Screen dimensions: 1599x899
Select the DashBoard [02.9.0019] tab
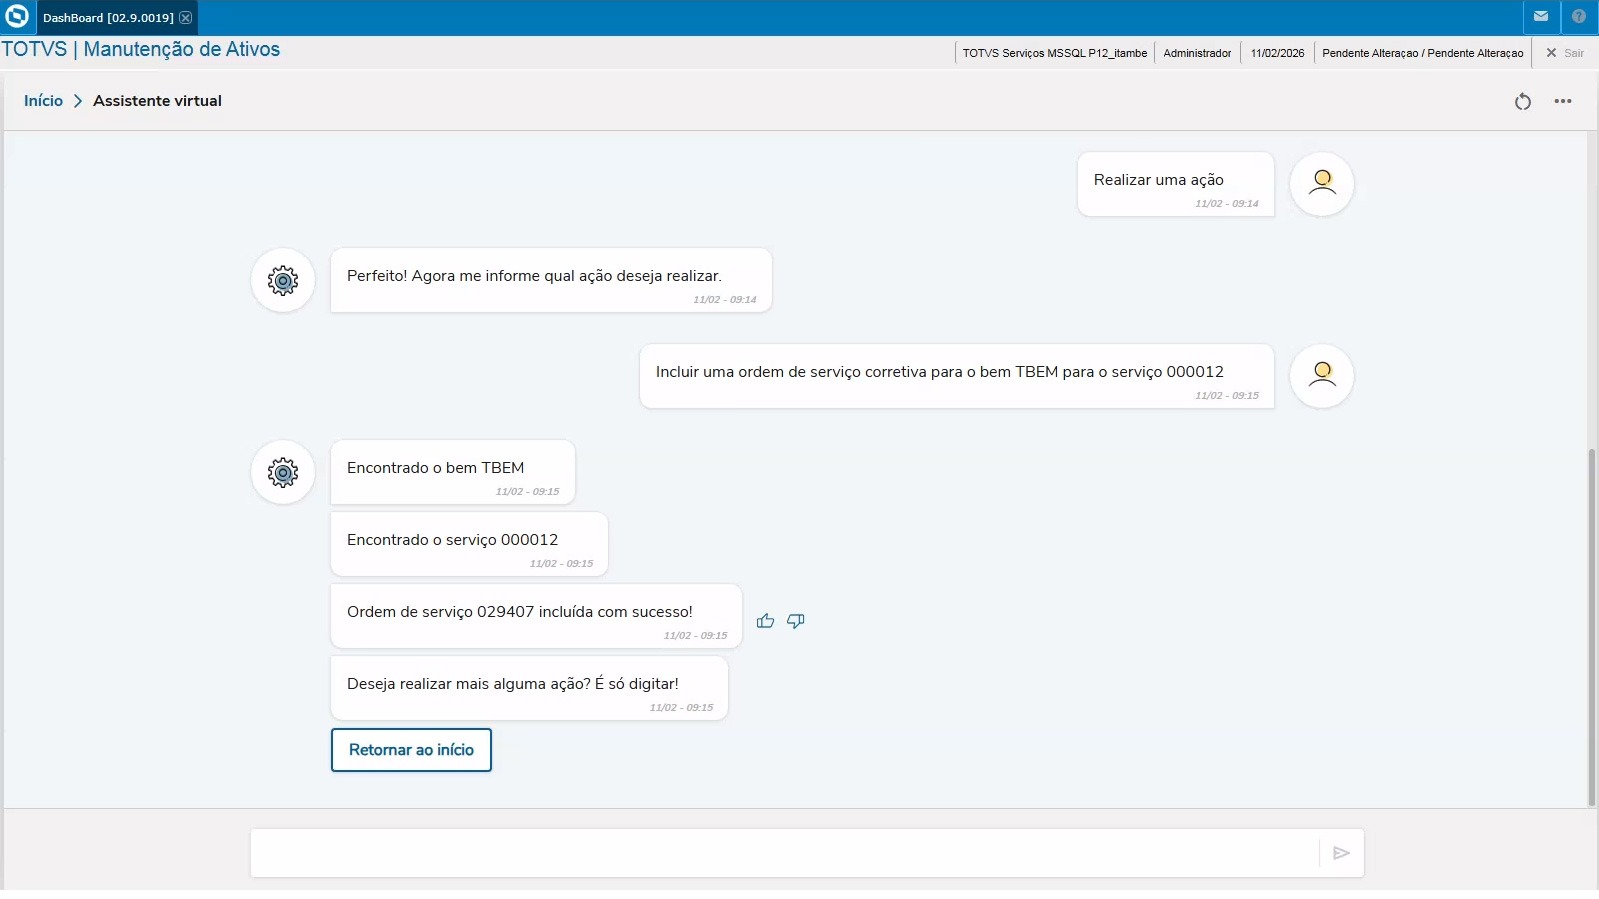[107, 18]
